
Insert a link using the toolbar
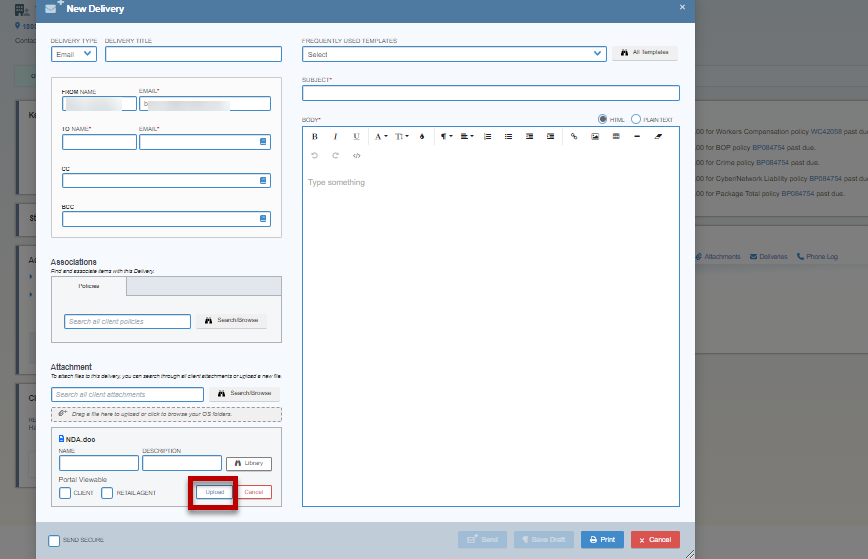pyautogui.click(x=574, y=136)
